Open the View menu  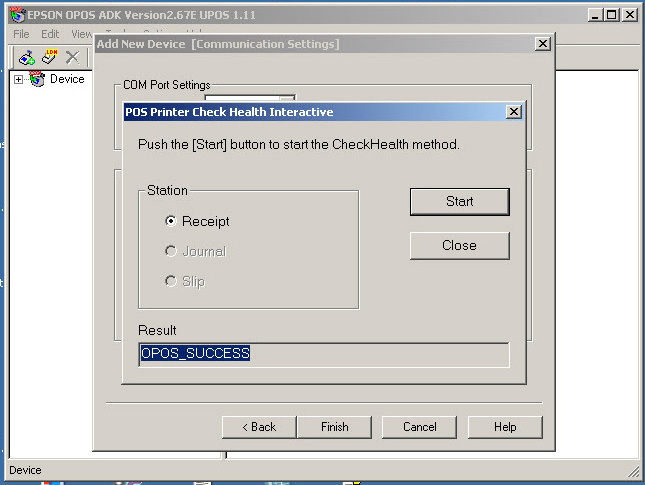coord(81,34)
